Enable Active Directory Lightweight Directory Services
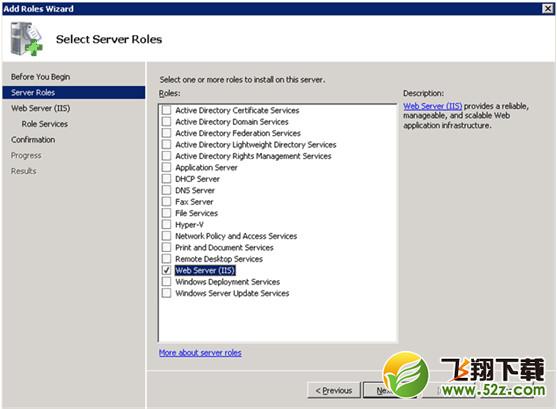This screenshot has width=557, height=409. pyautogui.click(x=166, y=144)
